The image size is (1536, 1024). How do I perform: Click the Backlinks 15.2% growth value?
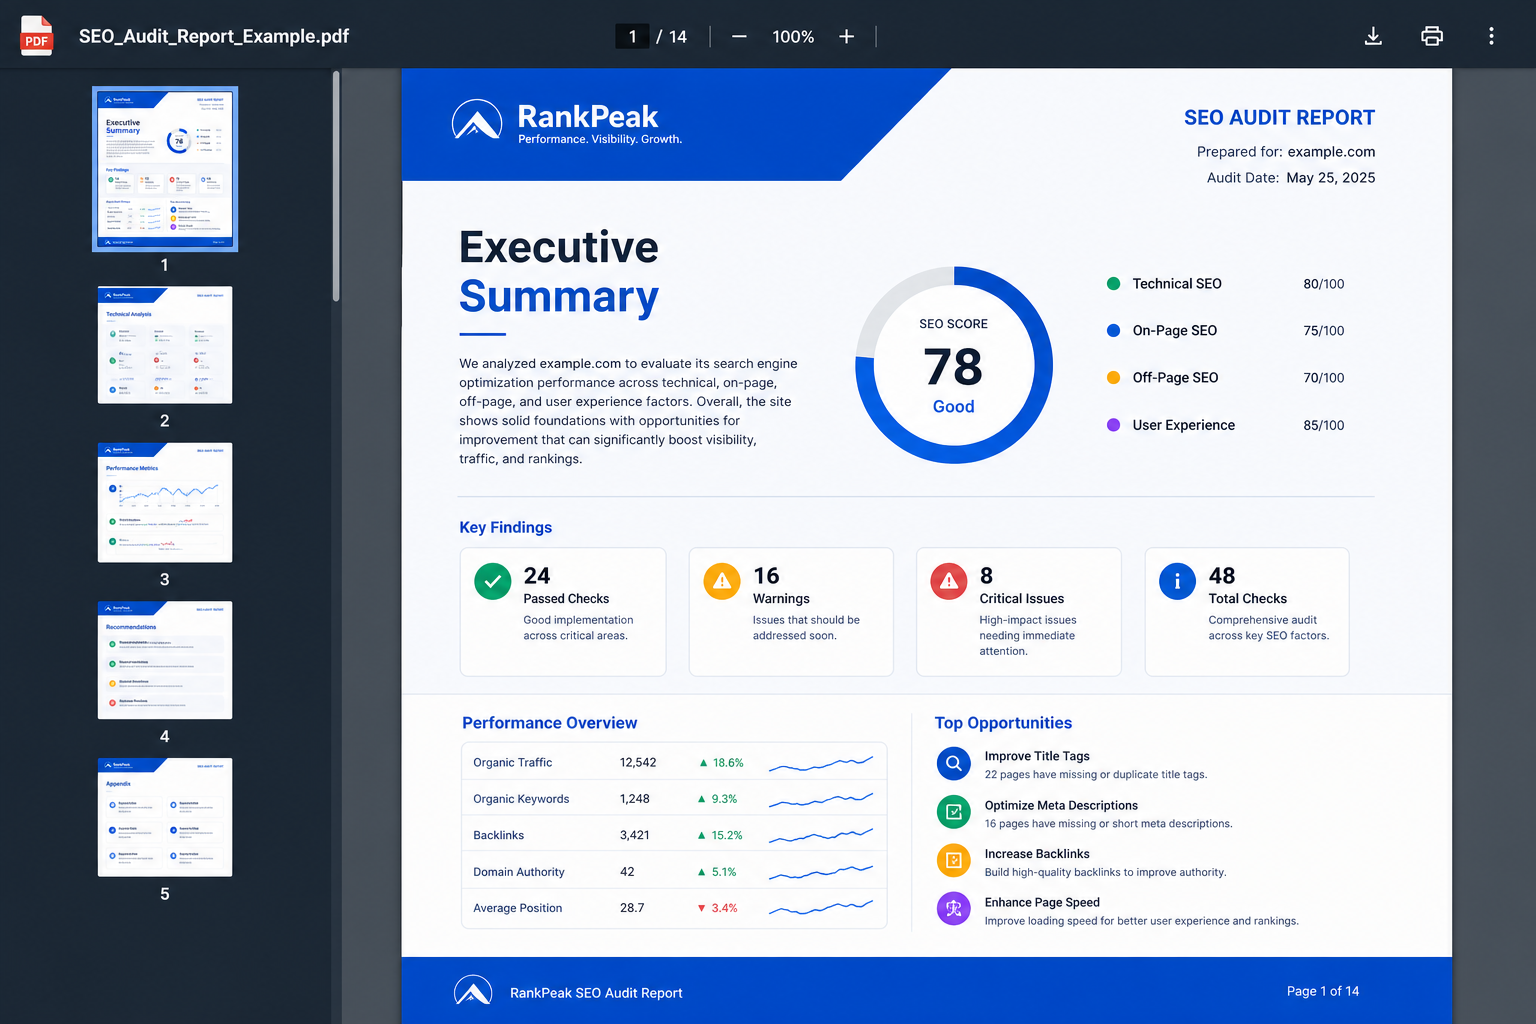tap(727, 835)
